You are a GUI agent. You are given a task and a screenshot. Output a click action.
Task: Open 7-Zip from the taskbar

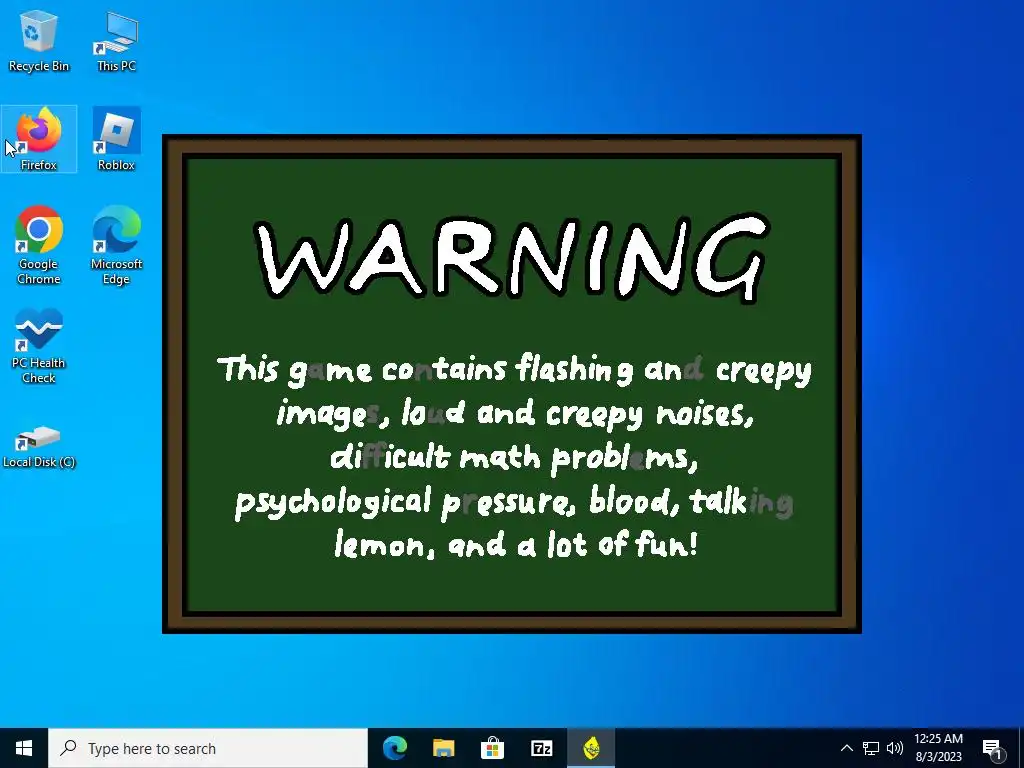[541, 748]
